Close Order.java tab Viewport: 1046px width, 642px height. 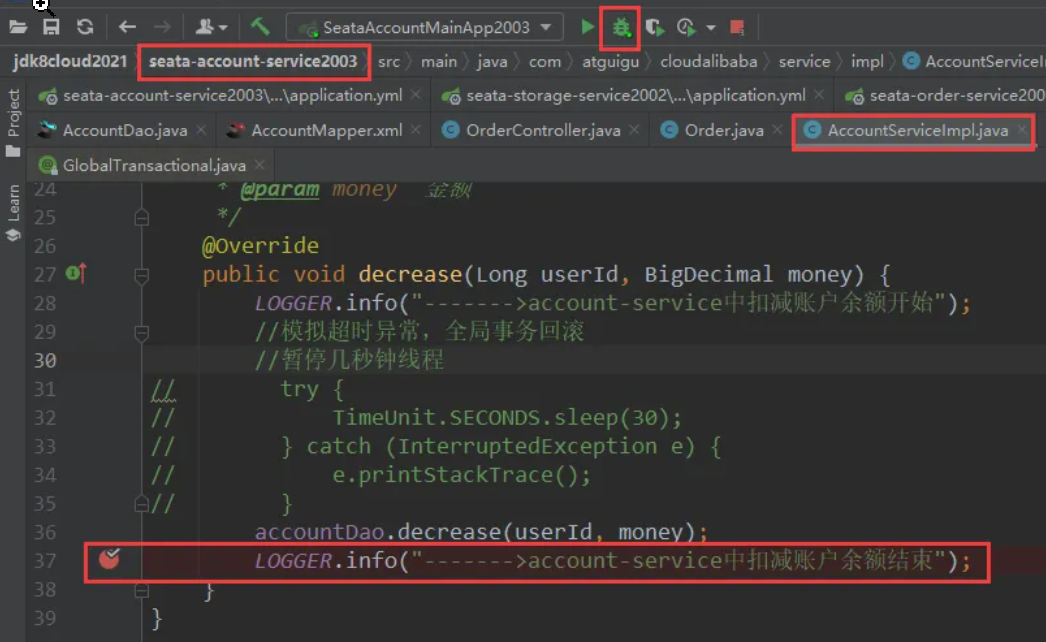tap(777, 129)
